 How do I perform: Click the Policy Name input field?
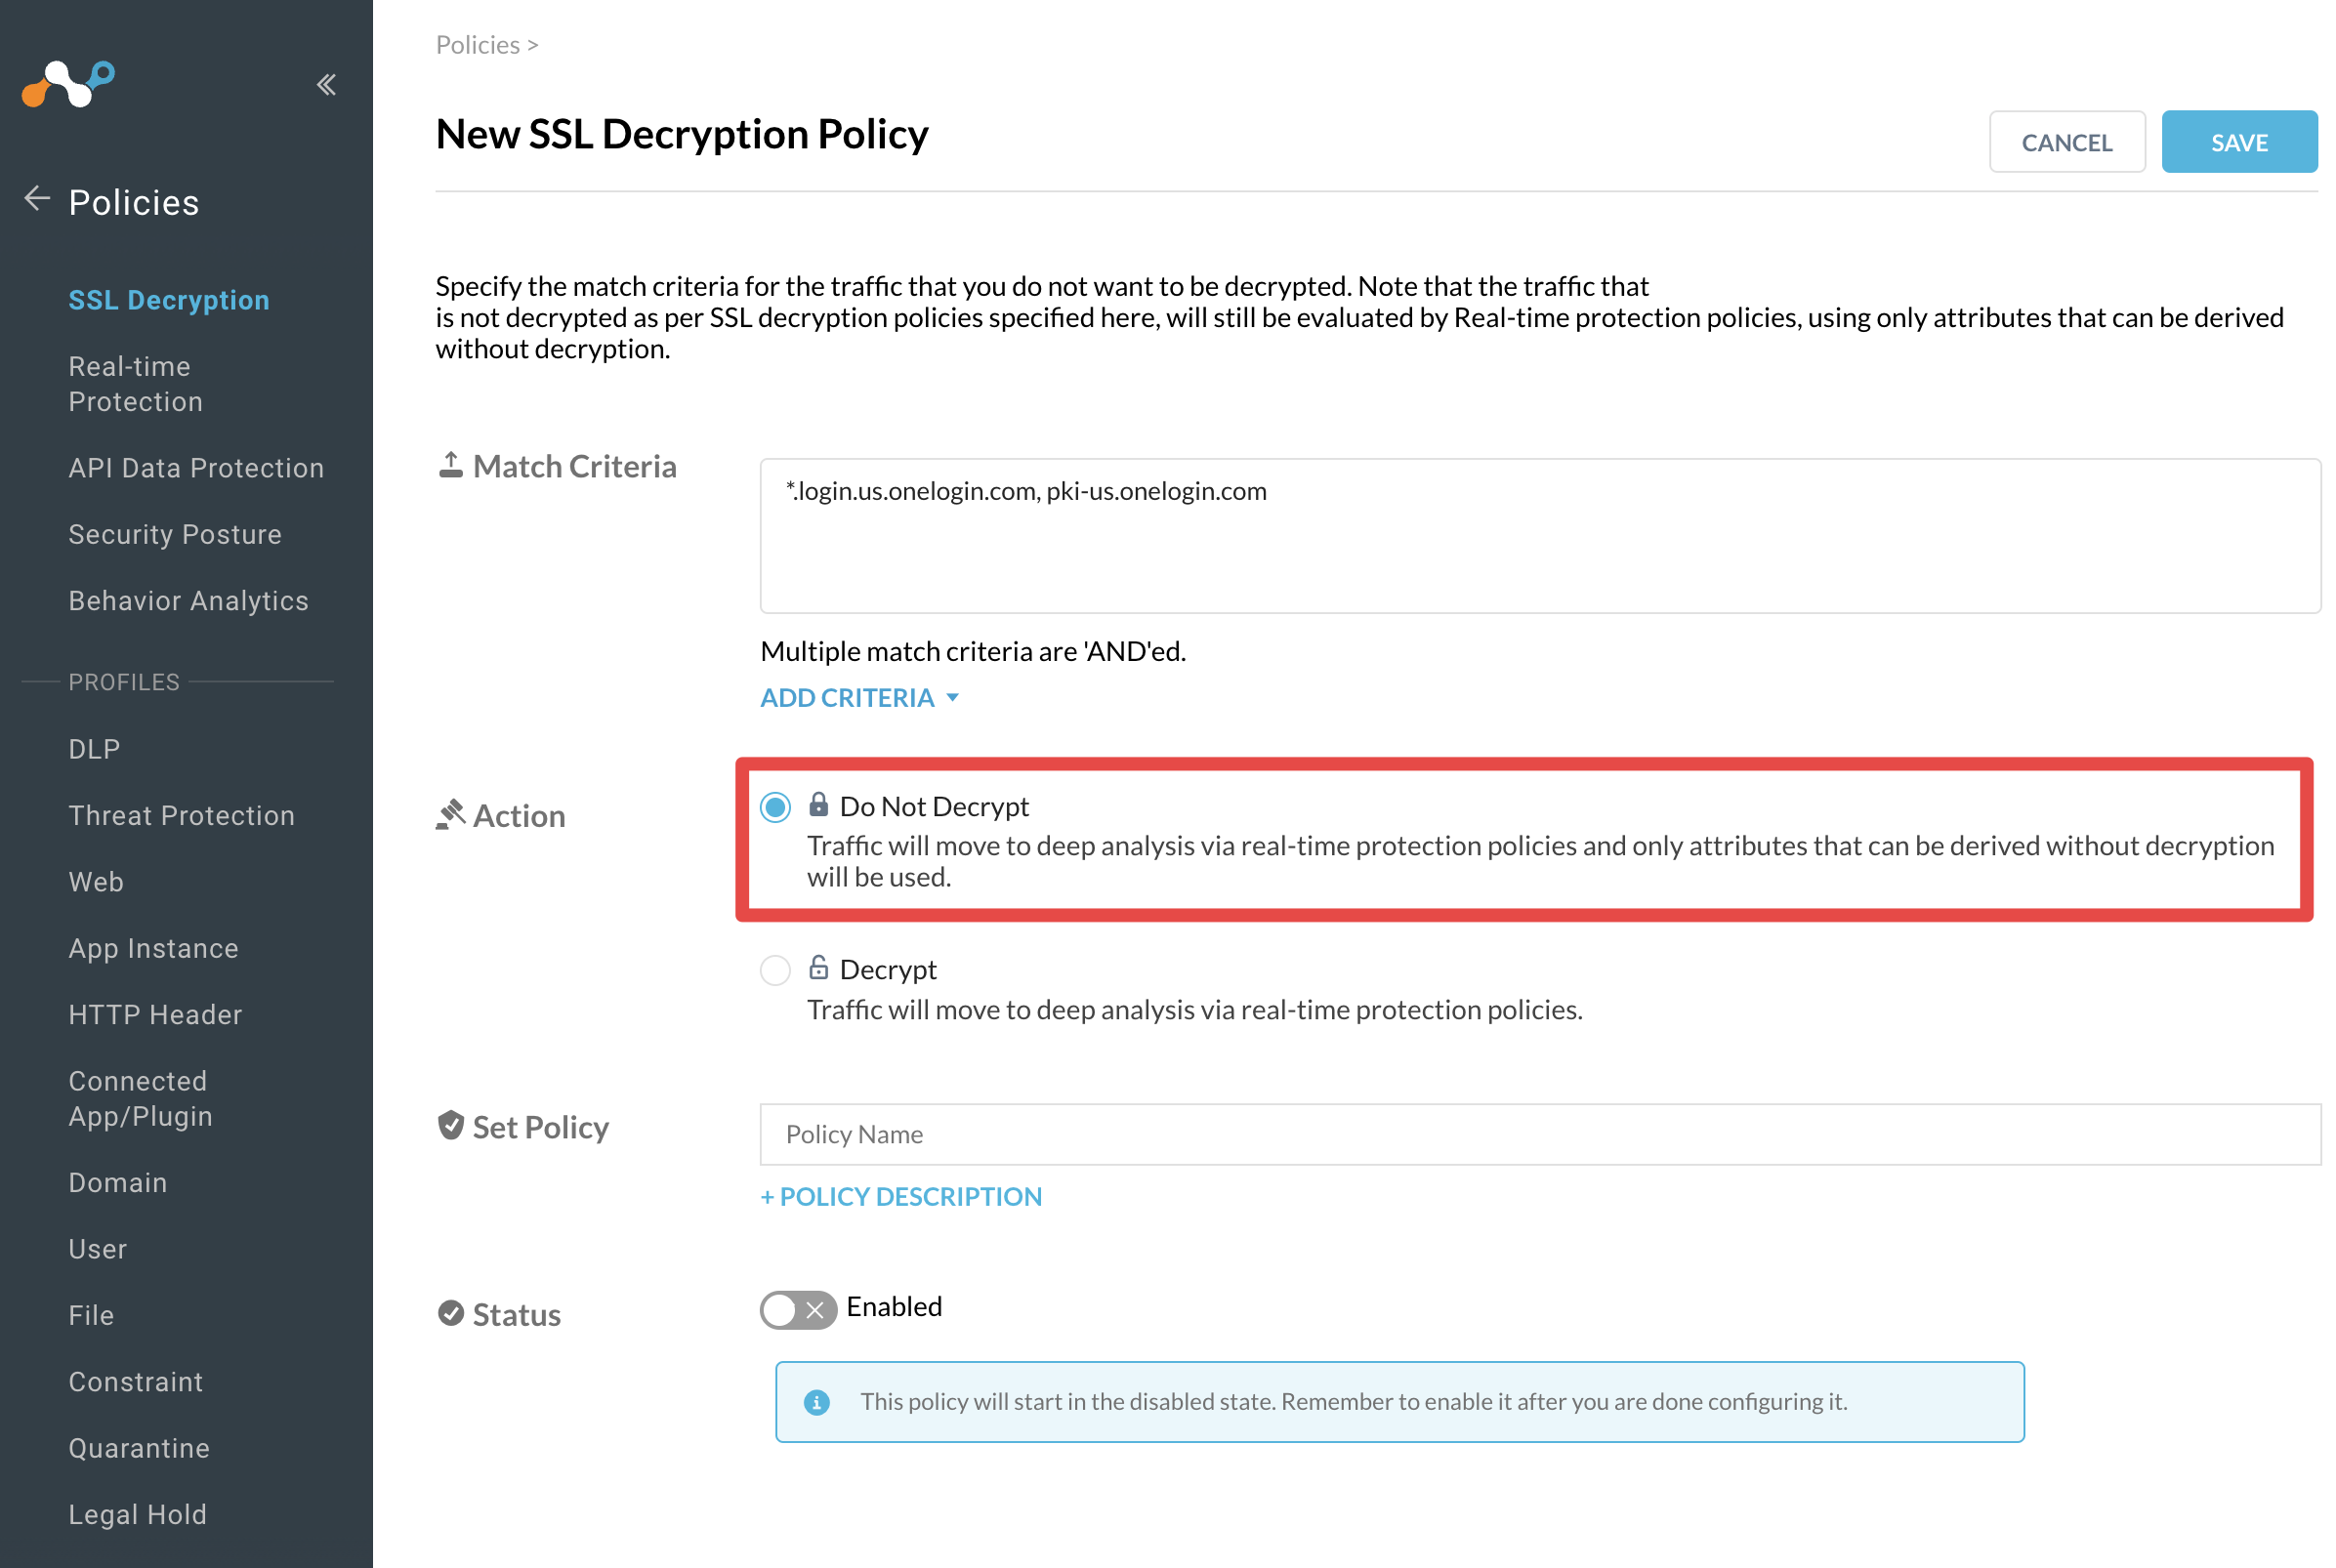point(1540,1134)
